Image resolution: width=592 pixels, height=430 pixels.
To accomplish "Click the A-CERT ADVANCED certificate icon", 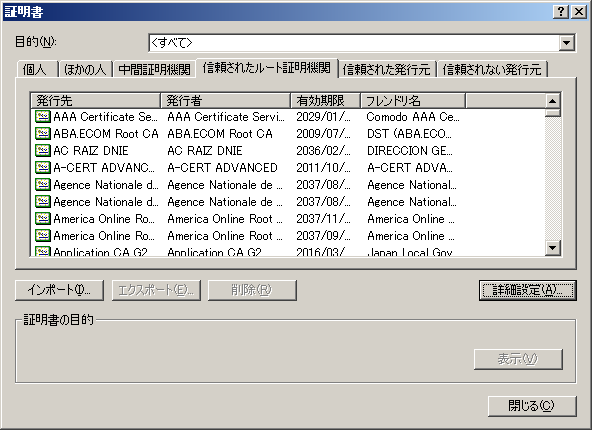I will pyautogui.click(x=43, y=167).
